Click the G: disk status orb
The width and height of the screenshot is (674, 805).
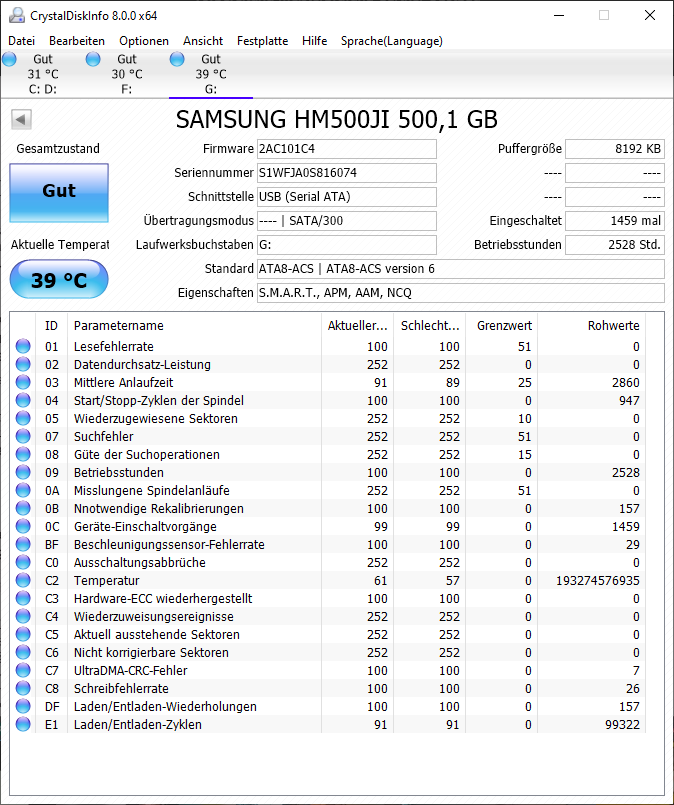(x=177, y=60)
